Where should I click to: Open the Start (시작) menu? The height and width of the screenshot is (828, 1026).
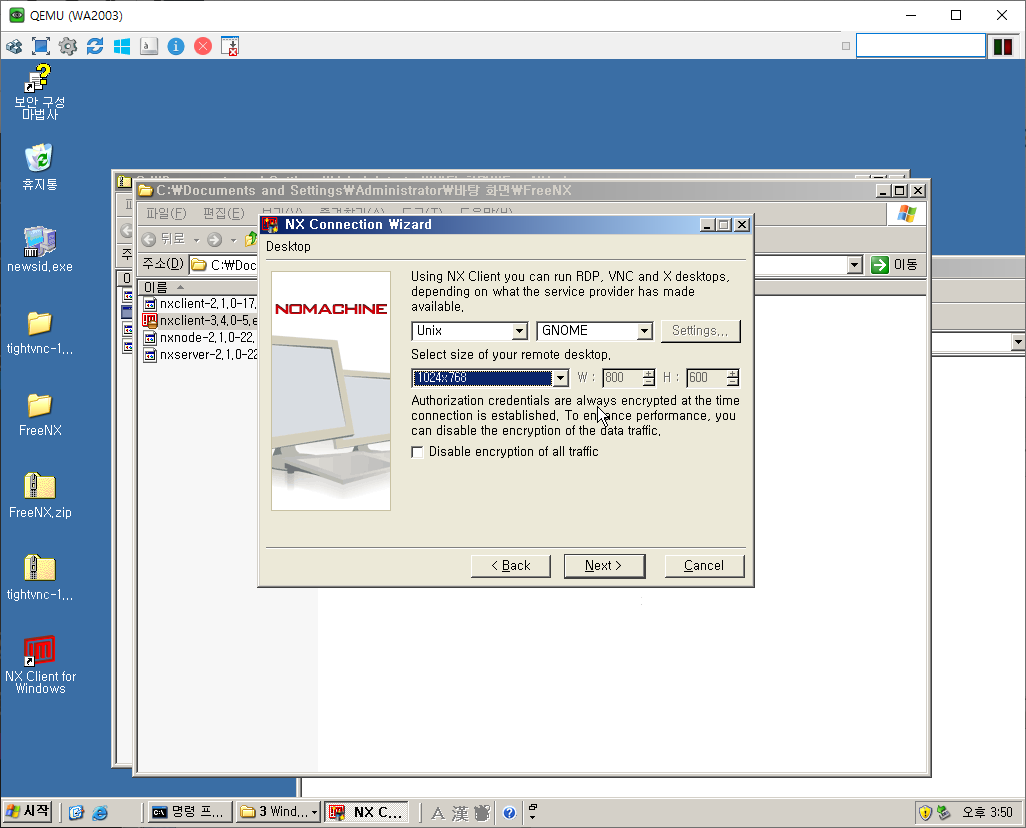(27, 812)
